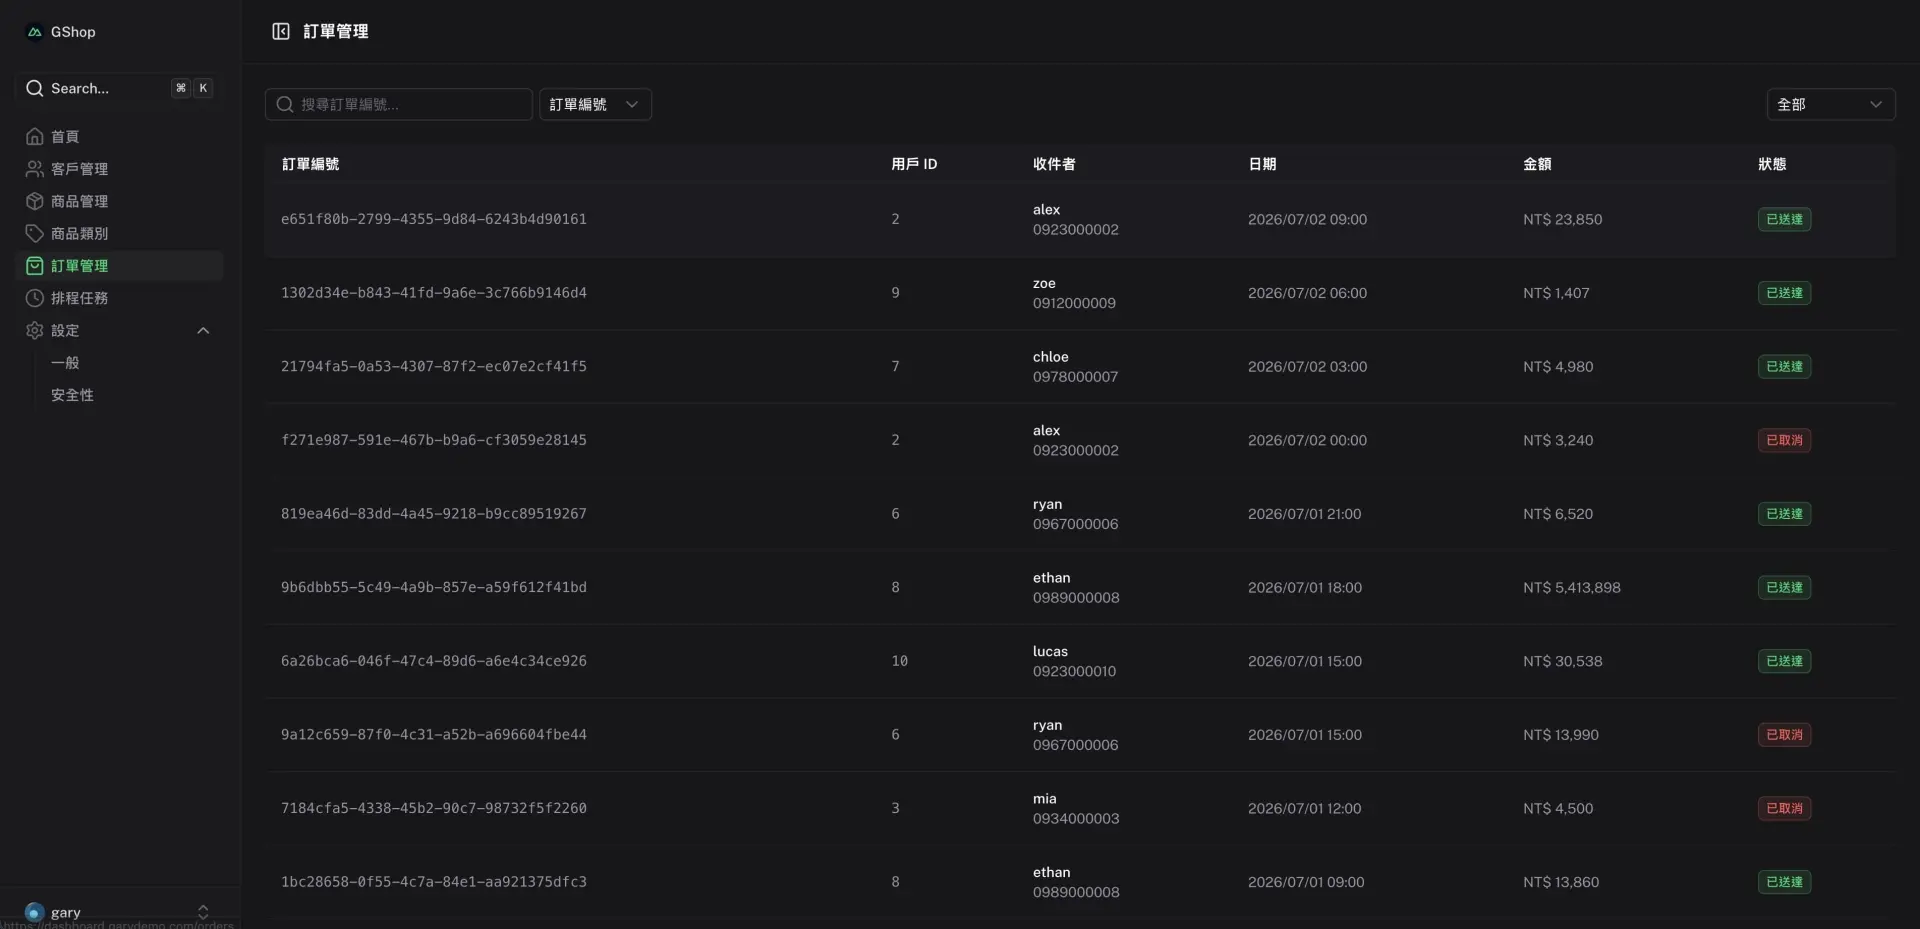The image size is (1920, 929).
Task: Click the GShop logo icon
Action: [34, 32]
